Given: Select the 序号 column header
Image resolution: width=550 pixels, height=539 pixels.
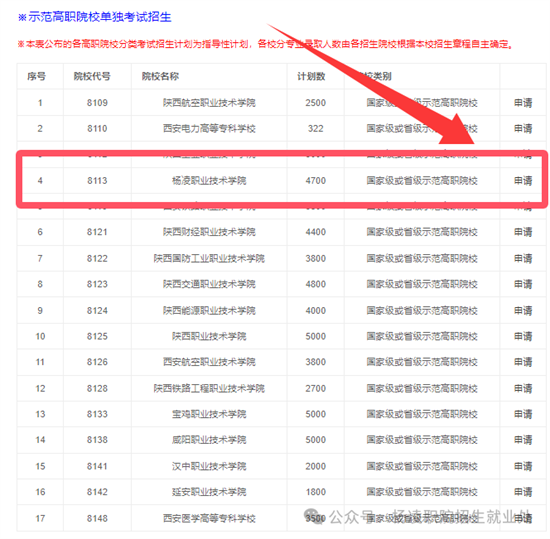Looking at the screenshot, I should (36, 76).
